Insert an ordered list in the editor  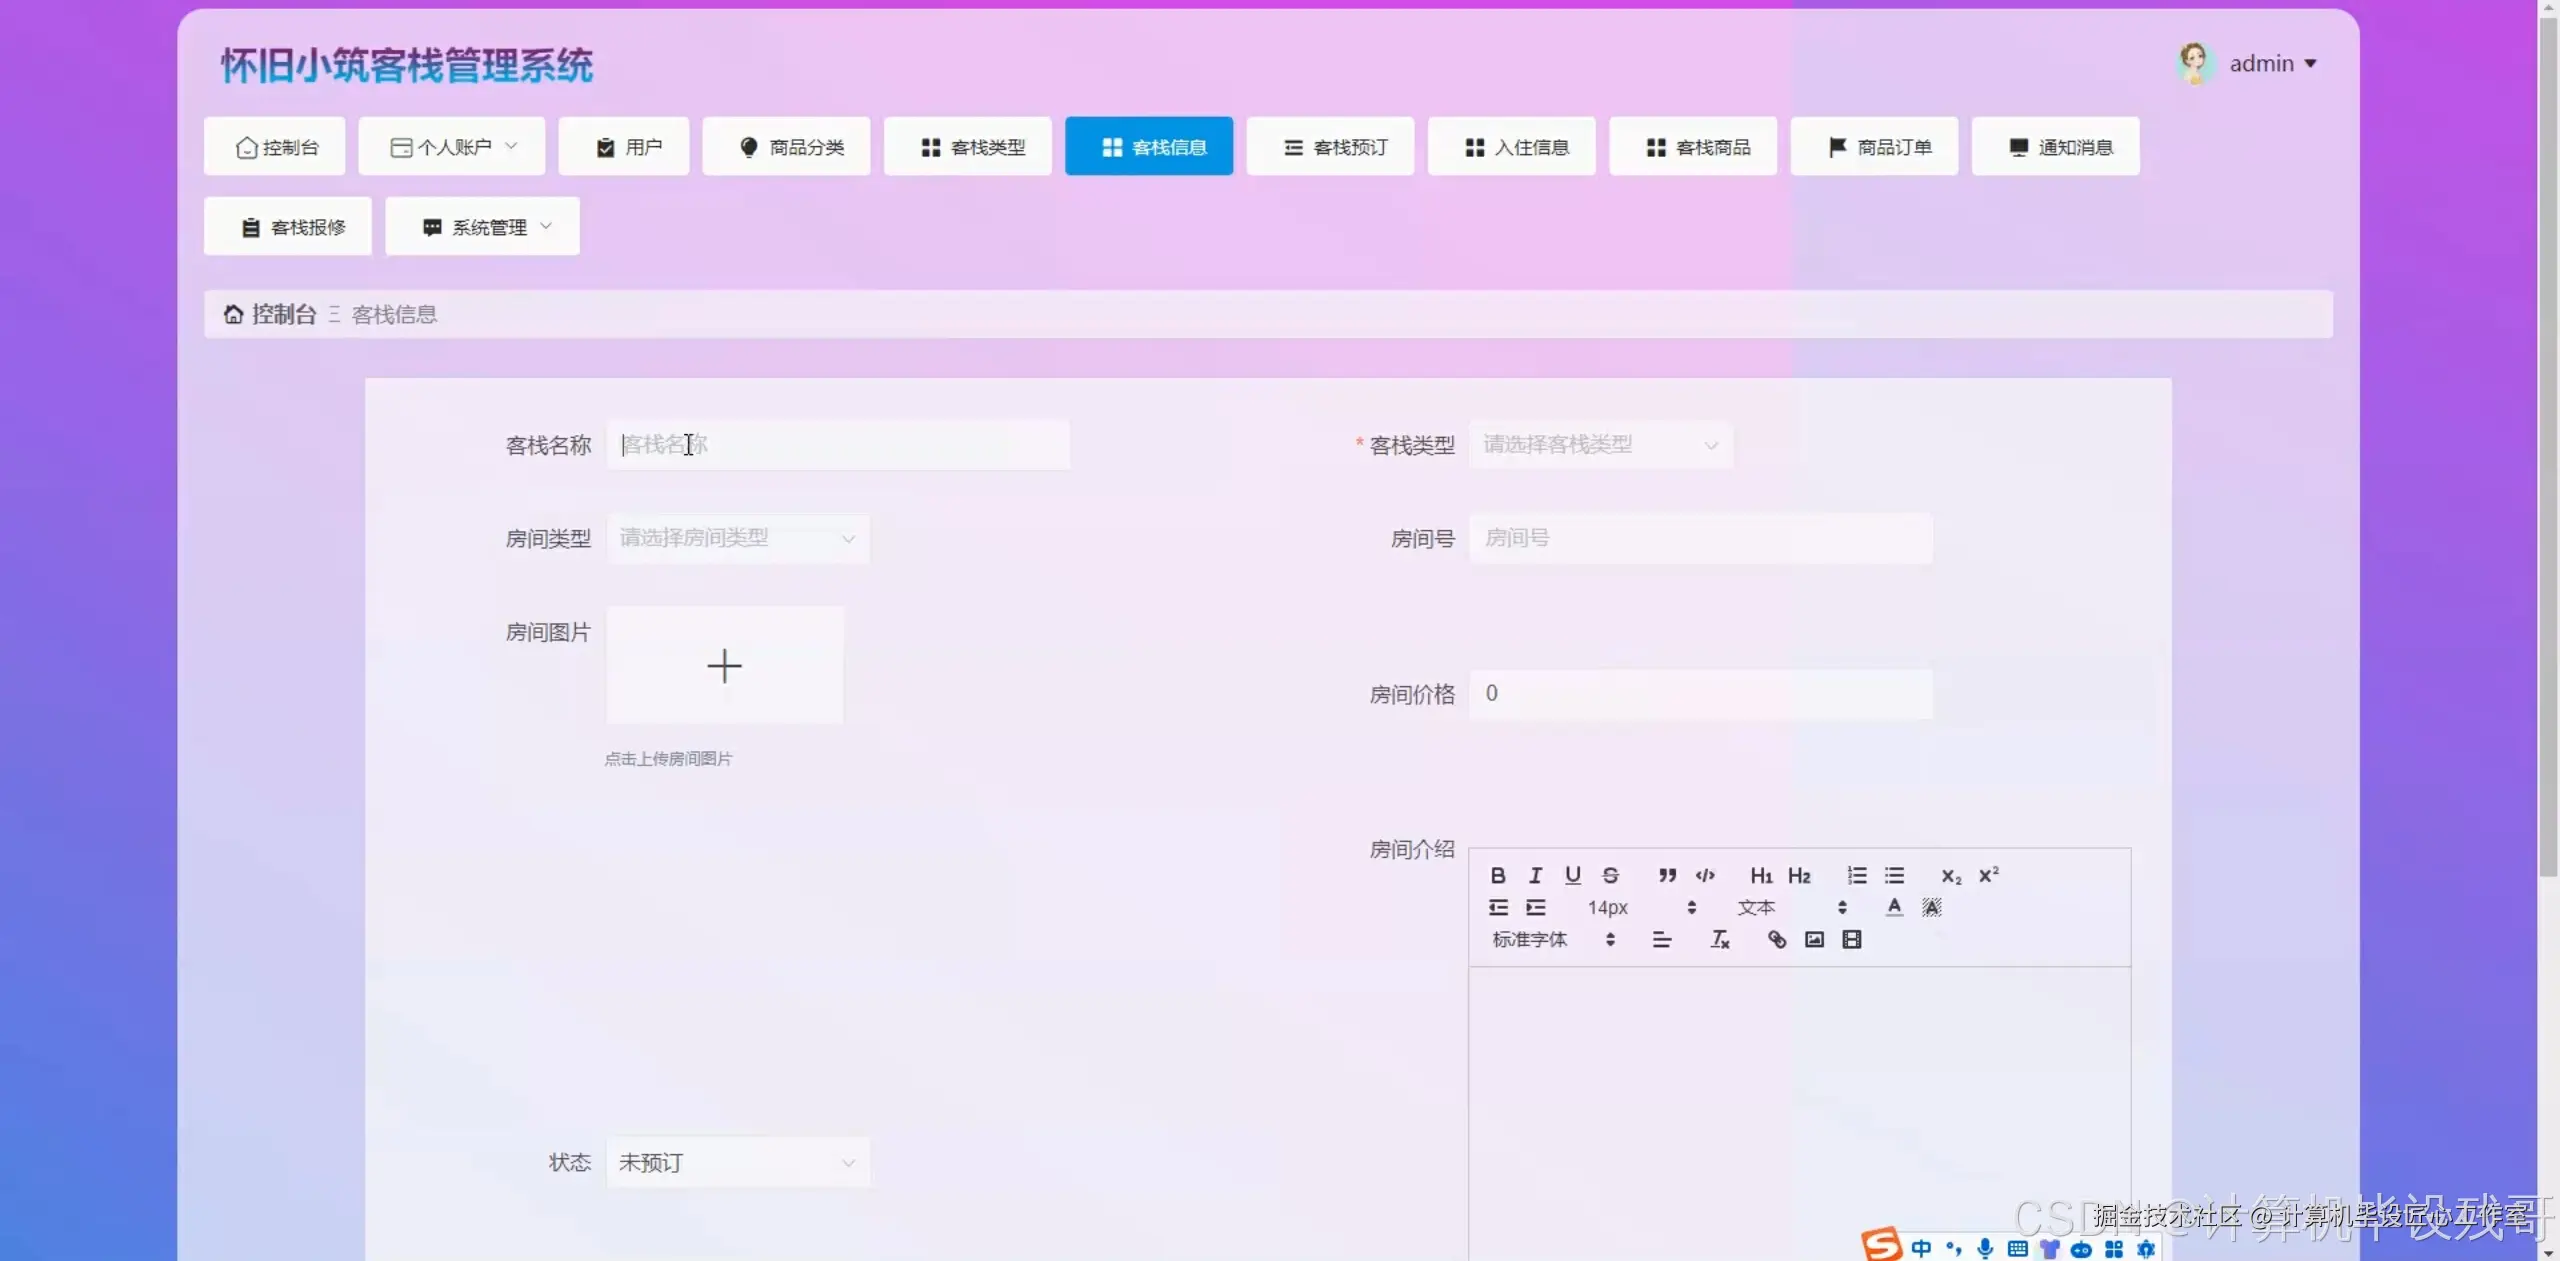(1856, 875)
